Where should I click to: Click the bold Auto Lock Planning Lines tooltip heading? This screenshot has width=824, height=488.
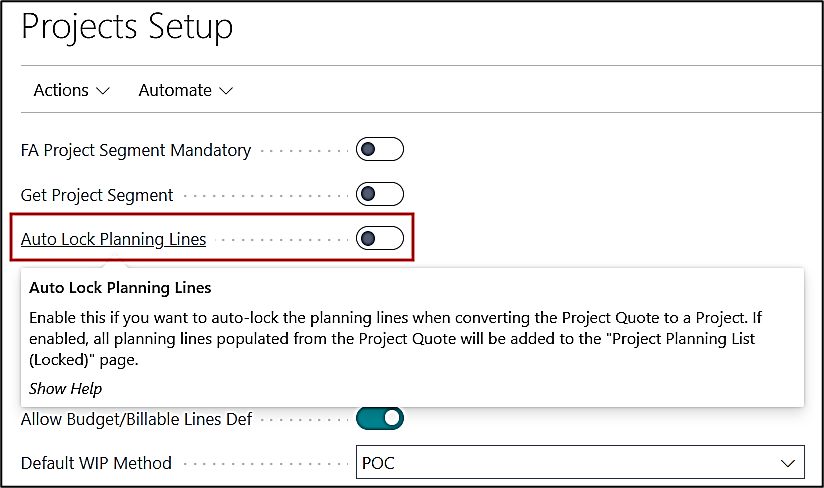coord(120,288)
